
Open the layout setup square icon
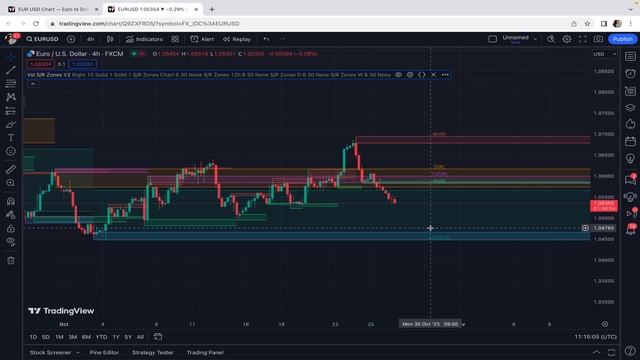point(493,39)
